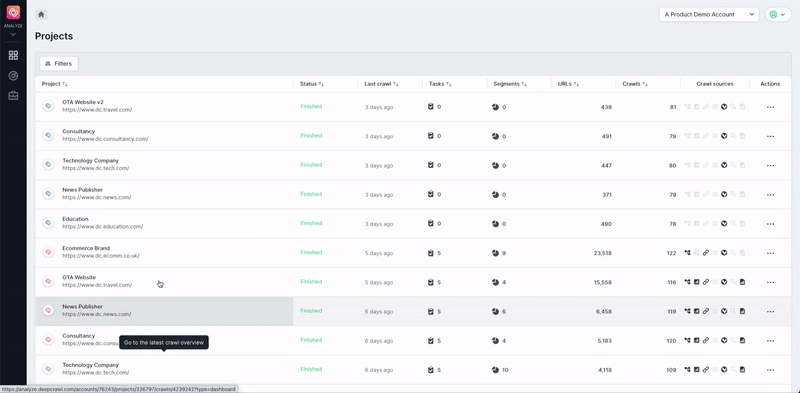Viewport: 800px width, 393px height.
Task: Click the 23,518 URLs value
Action: [x=603, y=253]
